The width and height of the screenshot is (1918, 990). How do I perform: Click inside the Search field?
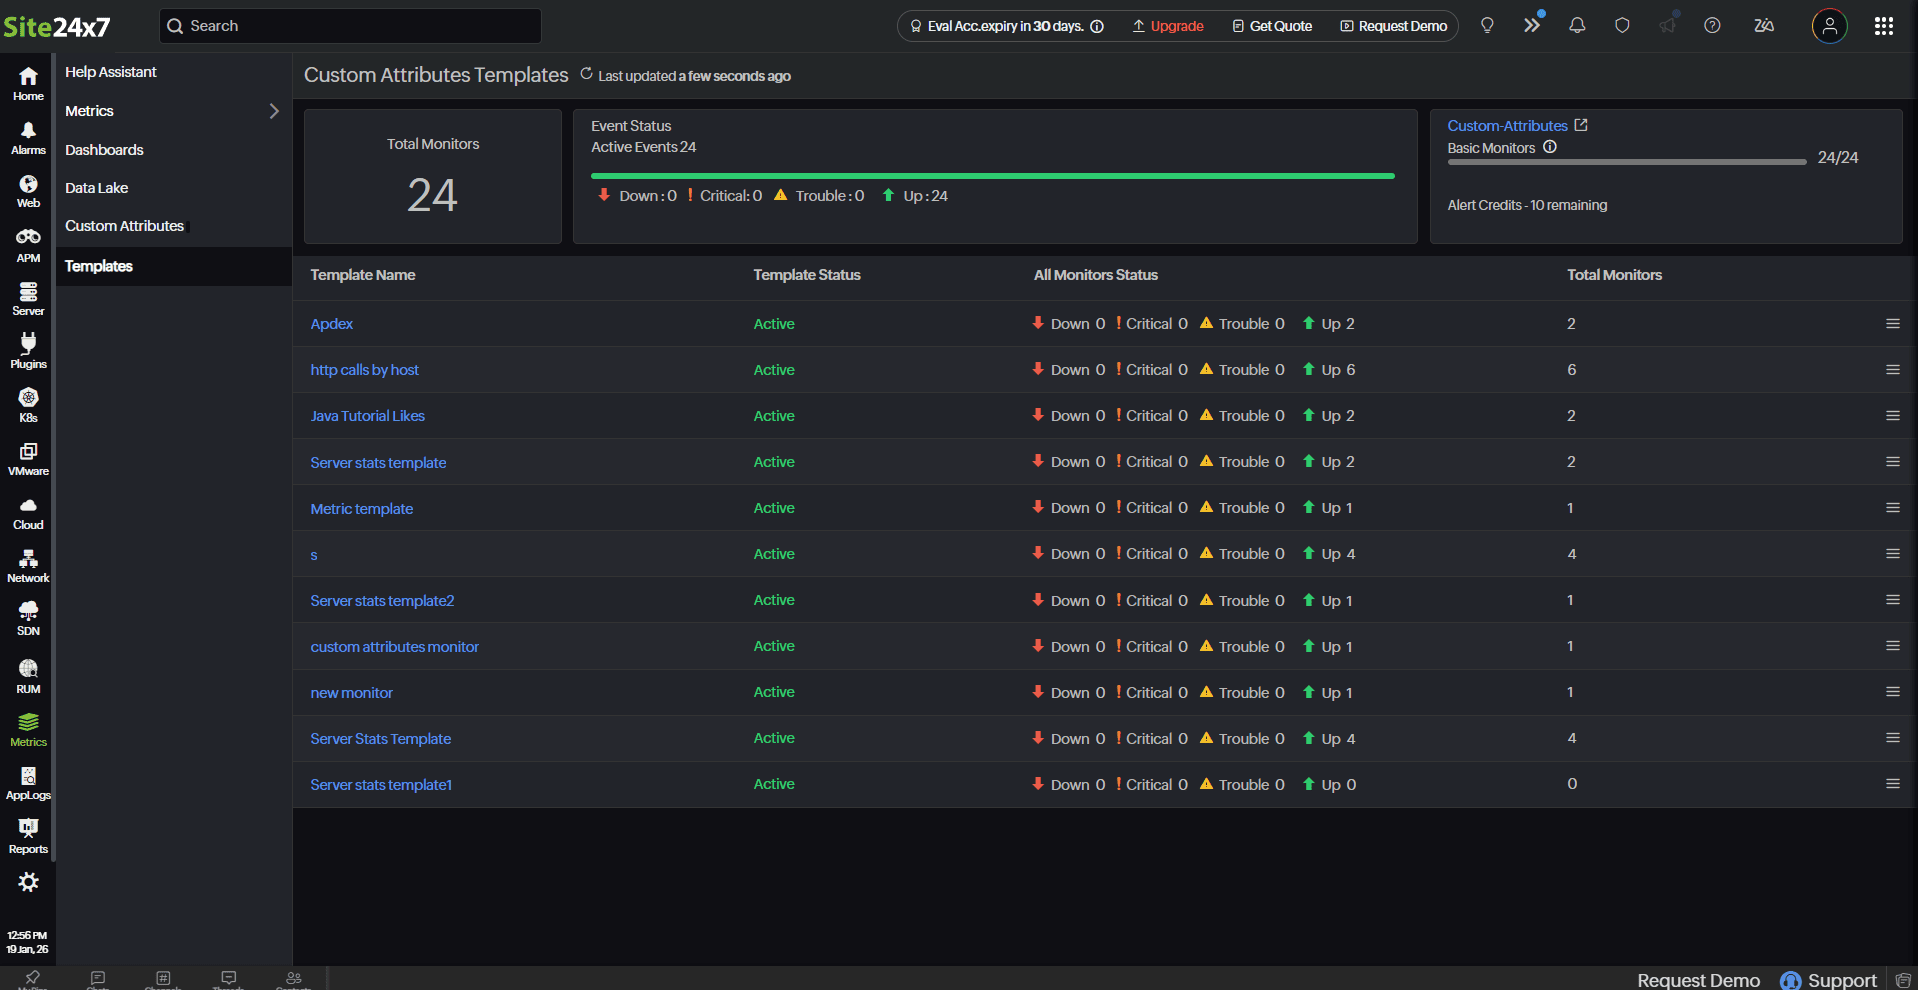(350, 26)
